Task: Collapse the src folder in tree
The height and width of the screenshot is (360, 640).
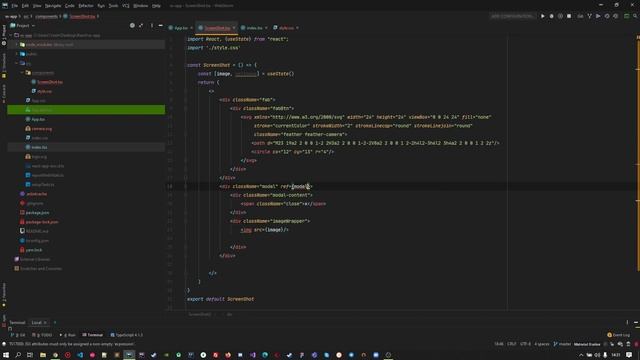Action: click(x=16, y=63)
